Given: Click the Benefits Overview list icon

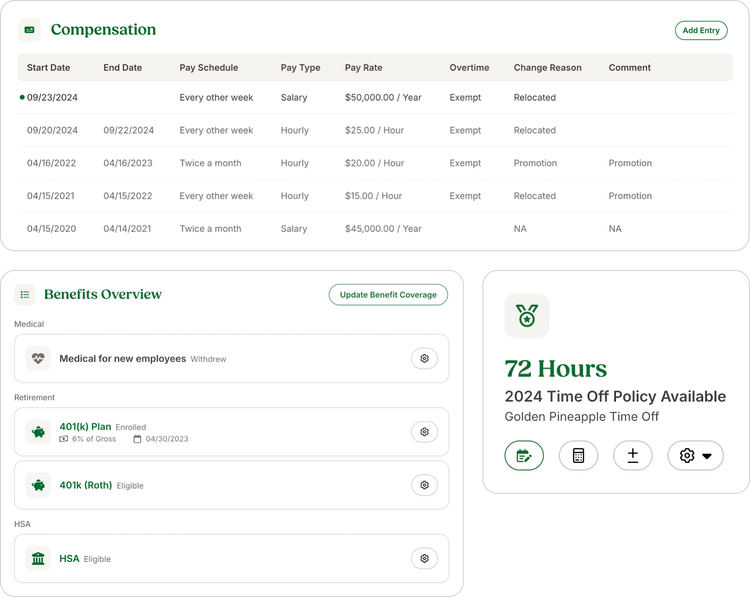Looking at the screenshot, I should (25, 294).
